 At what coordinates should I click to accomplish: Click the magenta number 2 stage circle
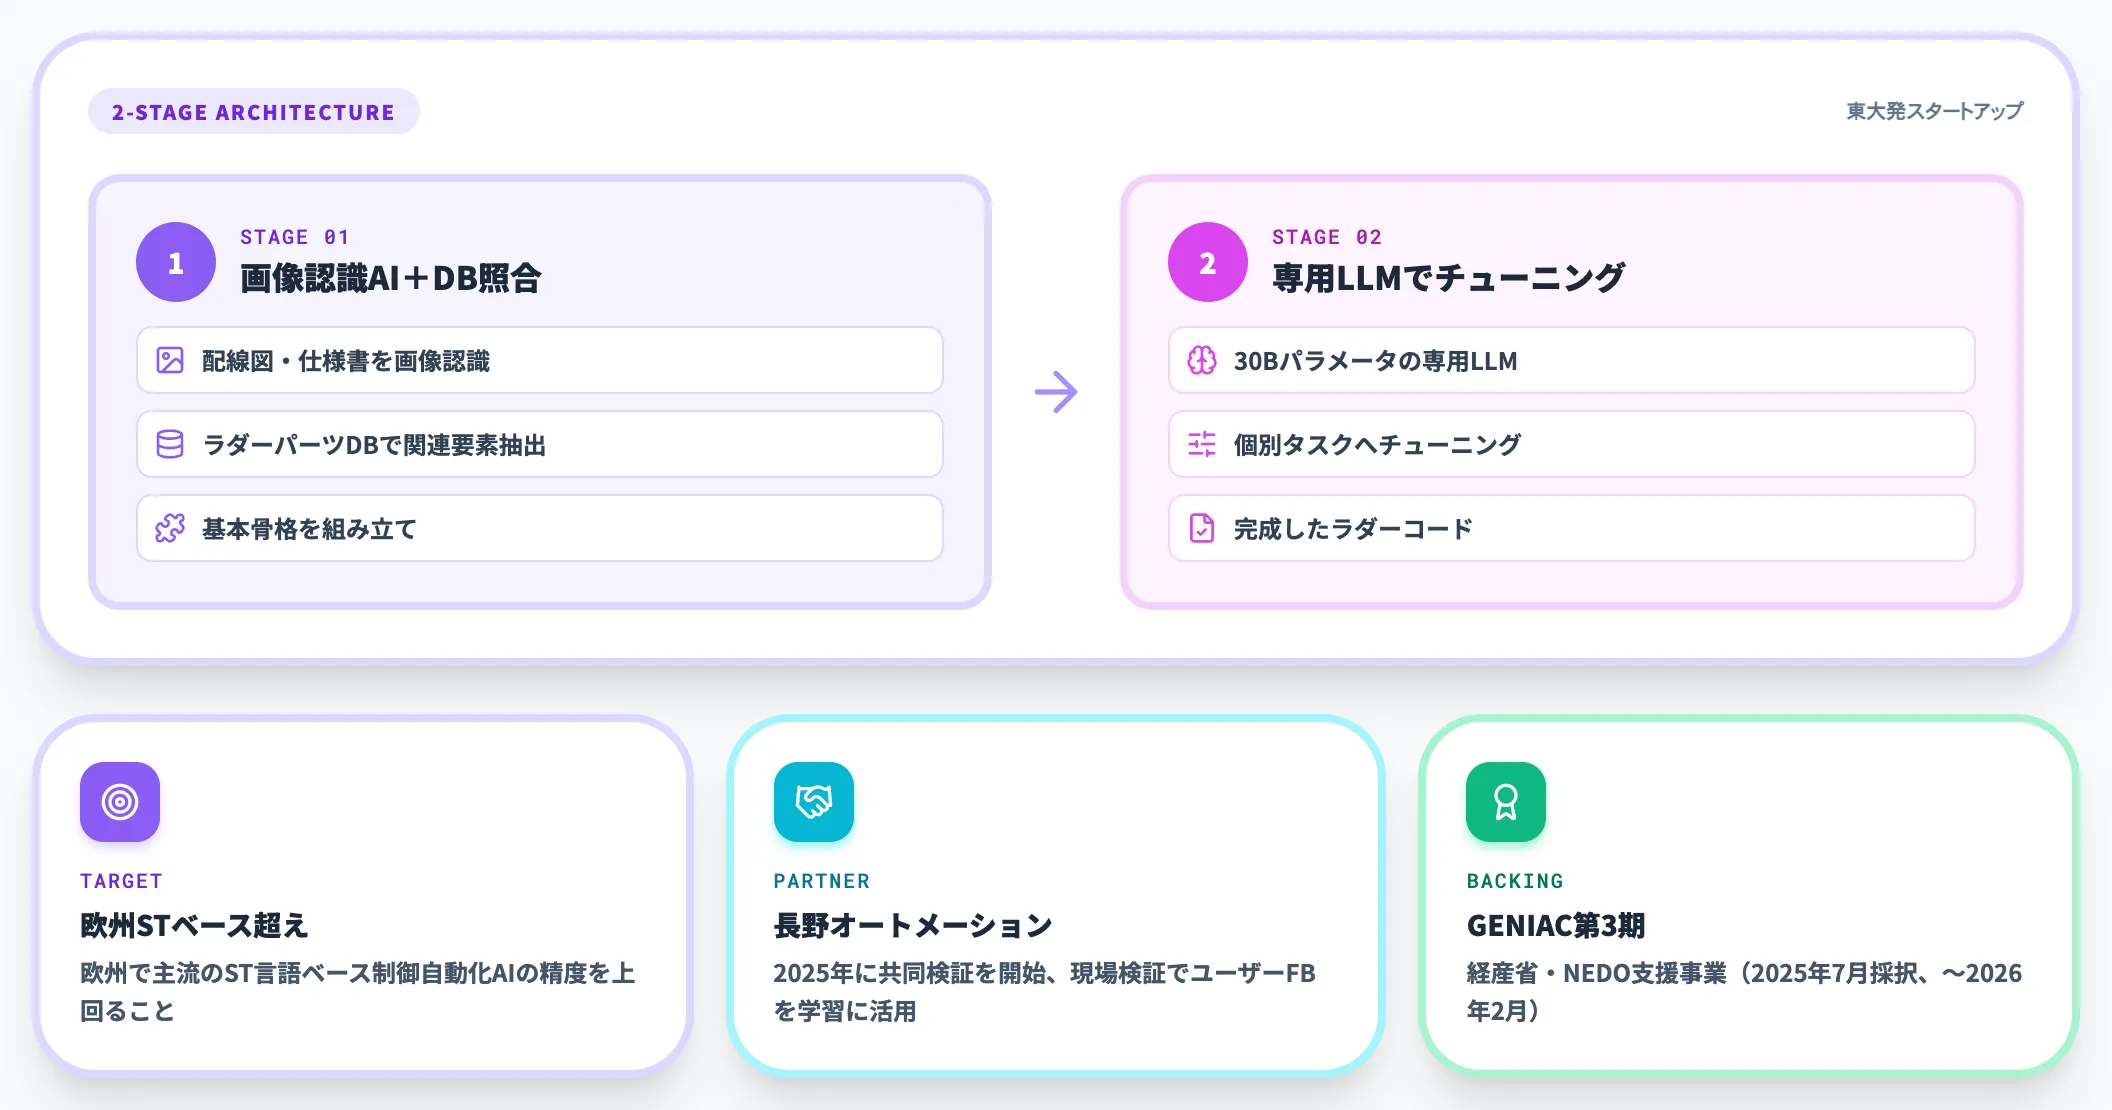(1208, 262)
